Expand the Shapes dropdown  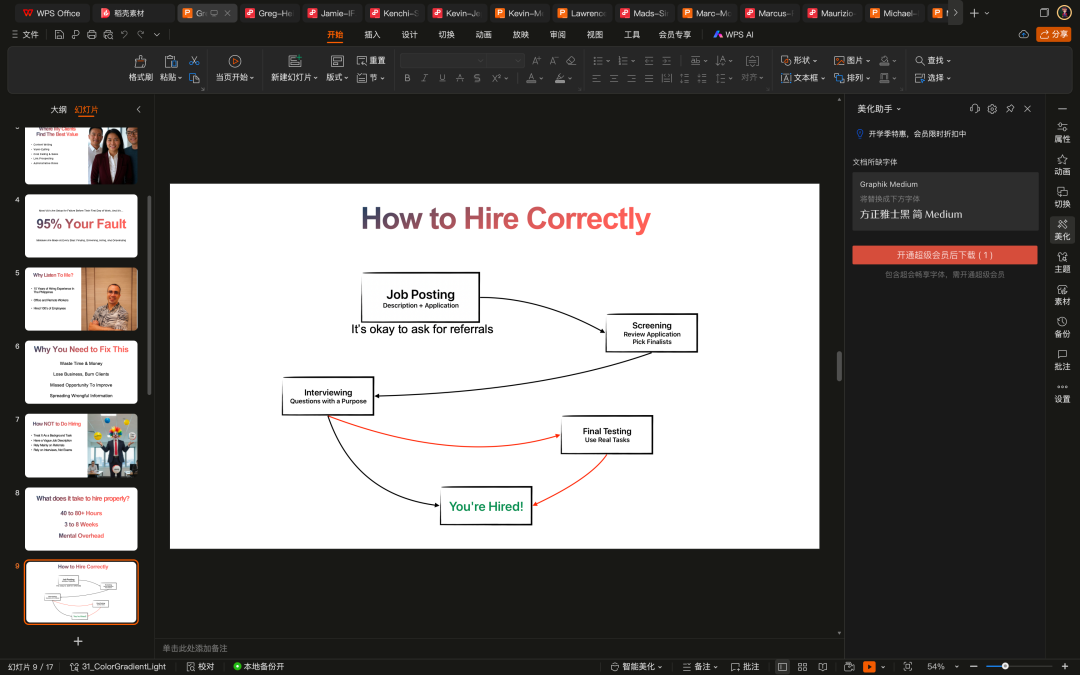[799, 61]
